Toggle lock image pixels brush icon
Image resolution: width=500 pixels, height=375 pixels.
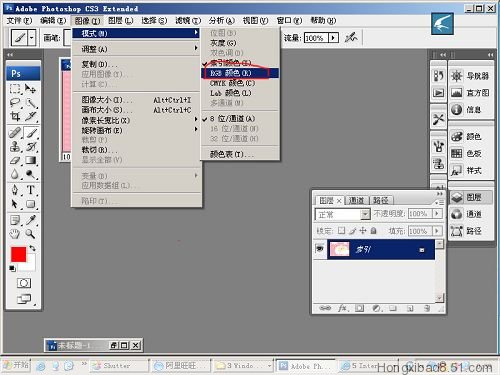(x=353, y=230)
